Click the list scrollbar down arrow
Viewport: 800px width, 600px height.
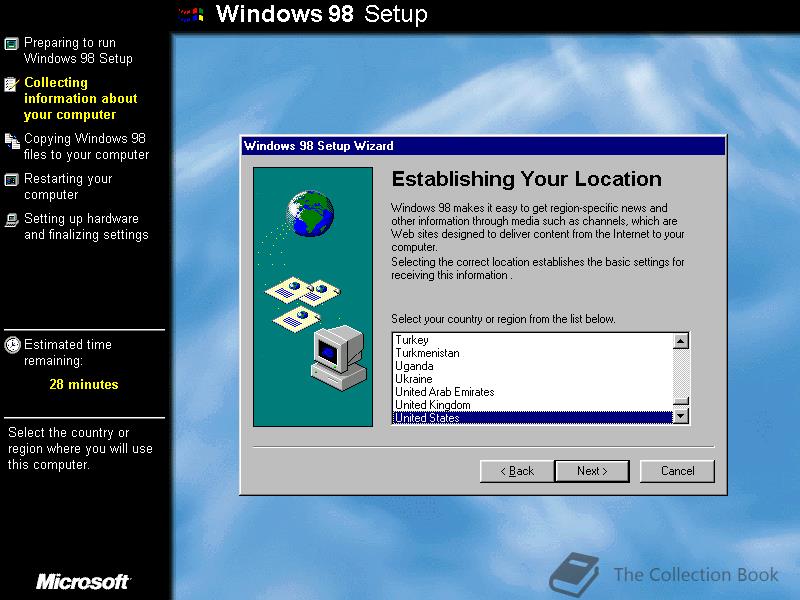click(681, 416)
